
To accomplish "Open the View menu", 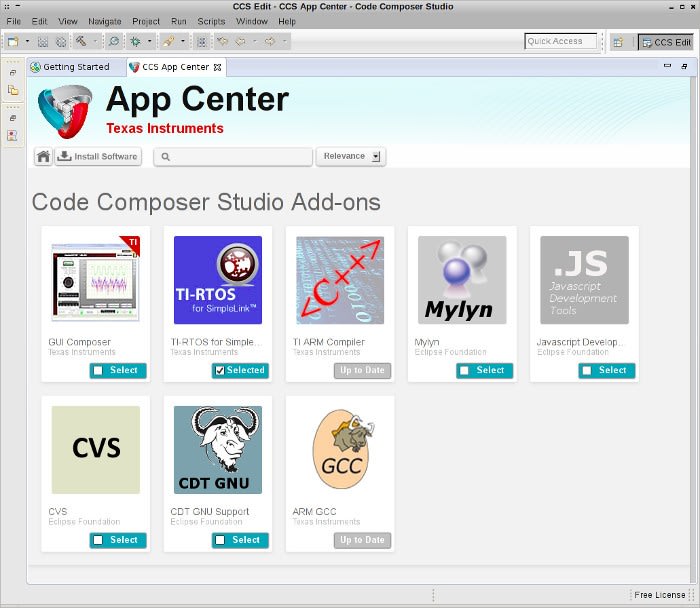I will click(x=67, y=21).
